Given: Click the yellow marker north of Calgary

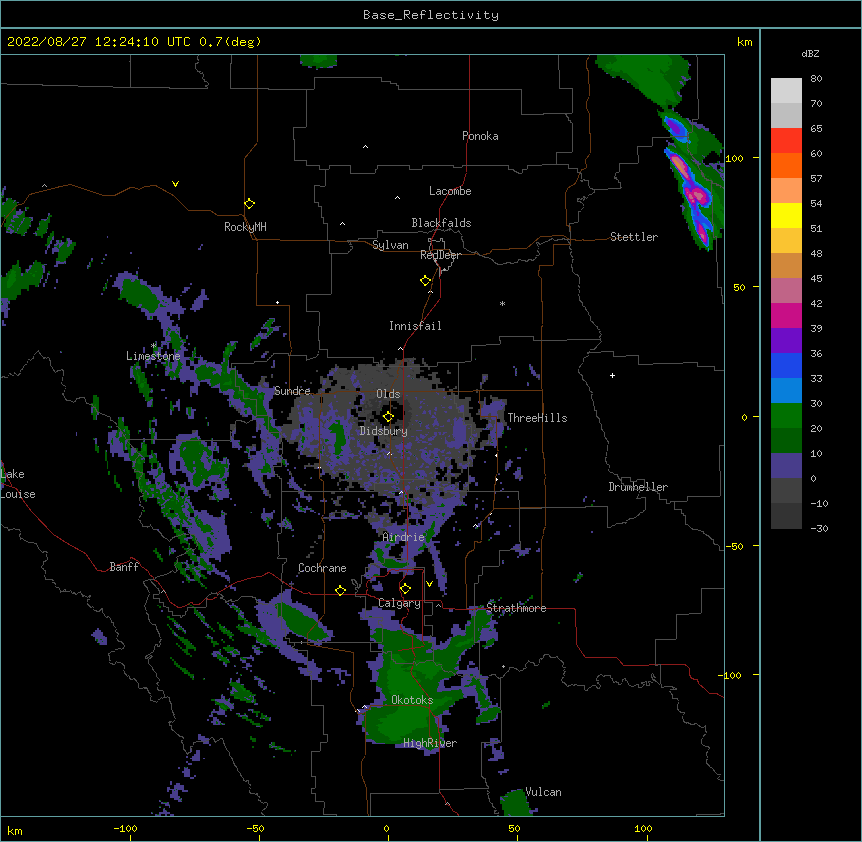Looking at the screenshot, I should pyautogui.click(x=405, y=589).
